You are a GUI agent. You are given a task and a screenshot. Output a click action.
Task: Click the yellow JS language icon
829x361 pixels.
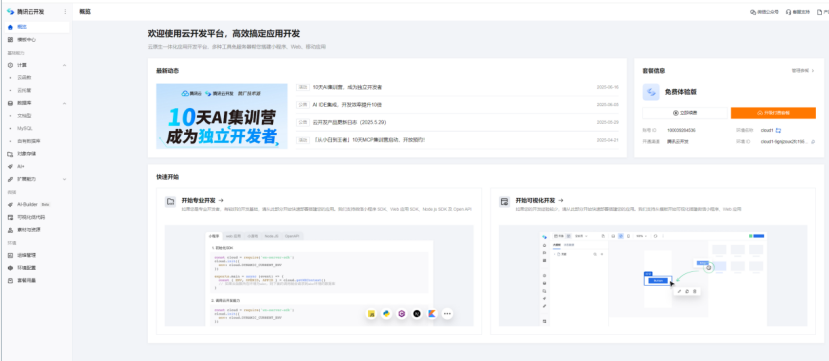pos(372,314)
